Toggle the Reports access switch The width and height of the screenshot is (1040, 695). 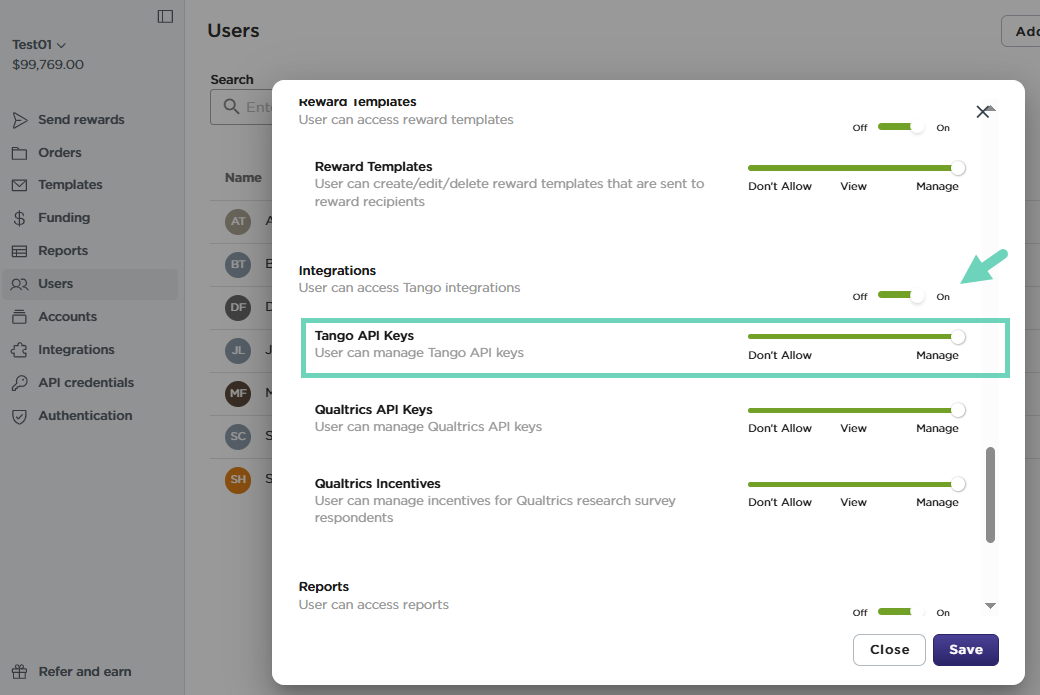coord(902,611)
